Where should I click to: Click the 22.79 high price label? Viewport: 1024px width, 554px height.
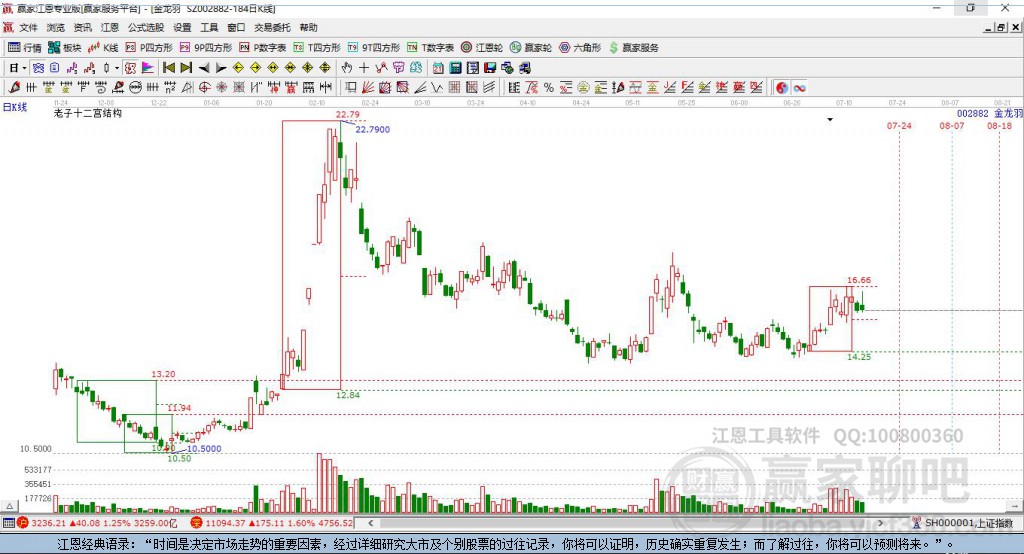[347, 114]
